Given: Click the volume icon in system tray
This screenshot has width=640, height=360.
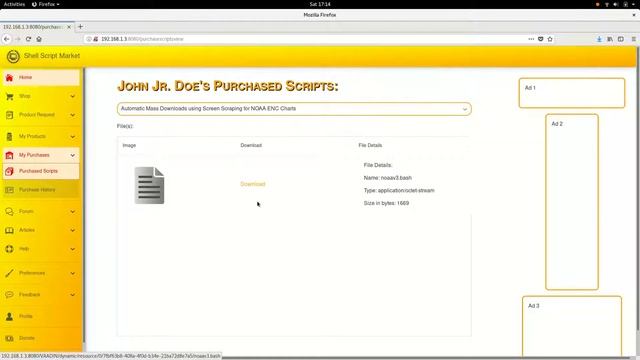Looking at the screenshot, I should [x=616, y=4].
